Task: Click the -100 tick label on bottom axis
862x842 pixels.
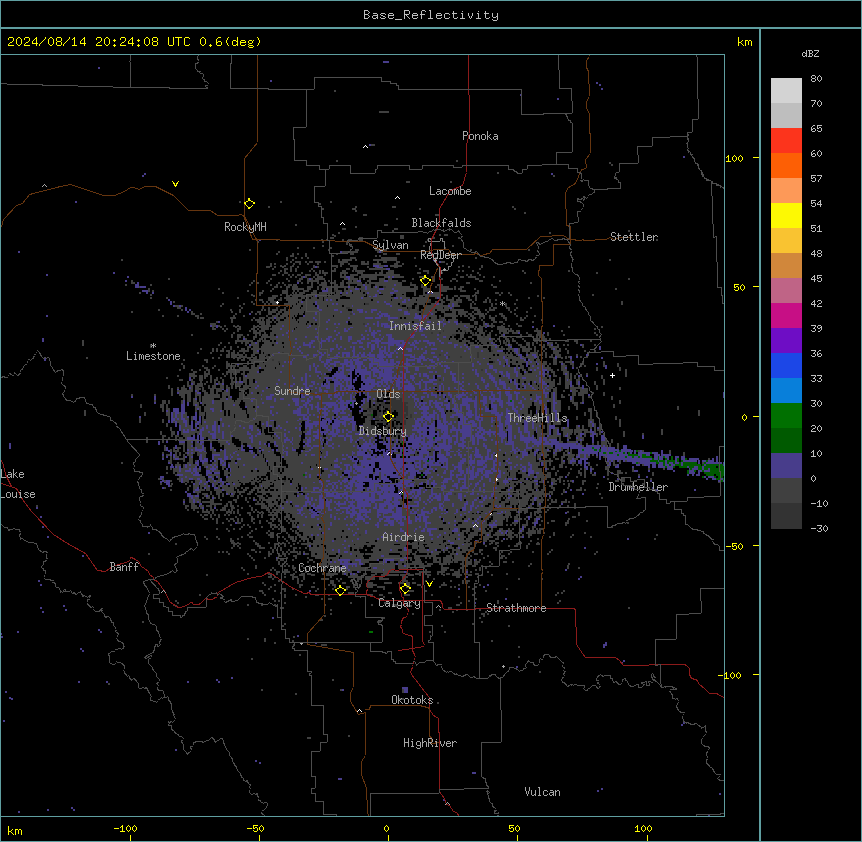Action: (125, 828)
